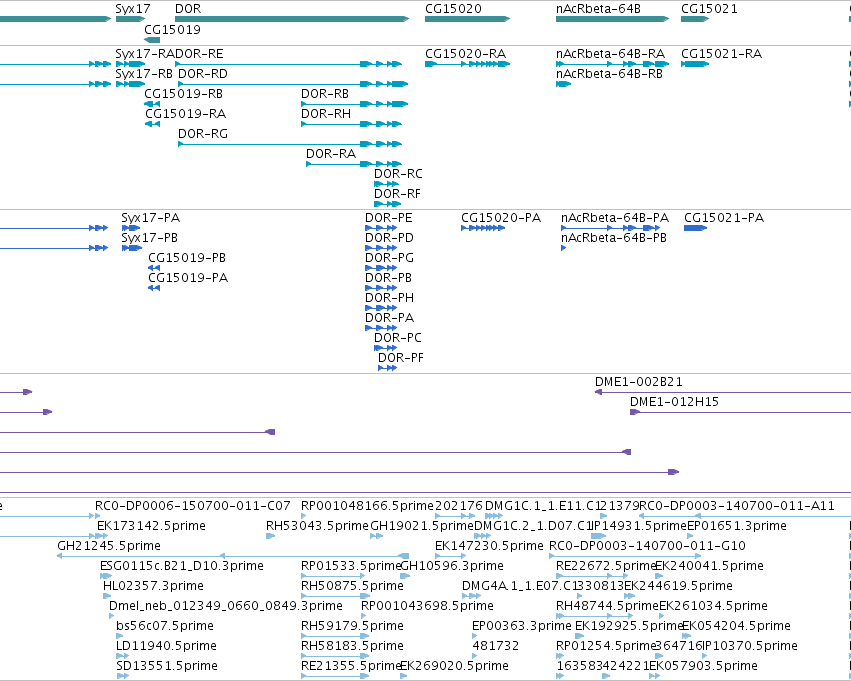Select the CG15020 gene feature
This screenshot has width=851, height=681.
click(x=467, y=19)
